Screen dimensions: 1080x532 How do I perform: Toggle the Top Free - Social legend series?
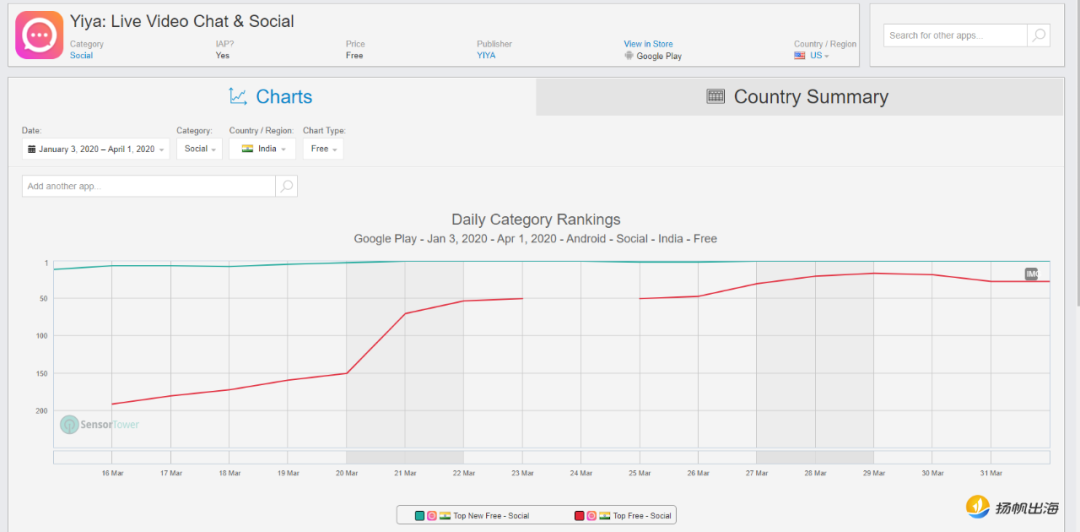pyautogui.click(x=623, y=515)
